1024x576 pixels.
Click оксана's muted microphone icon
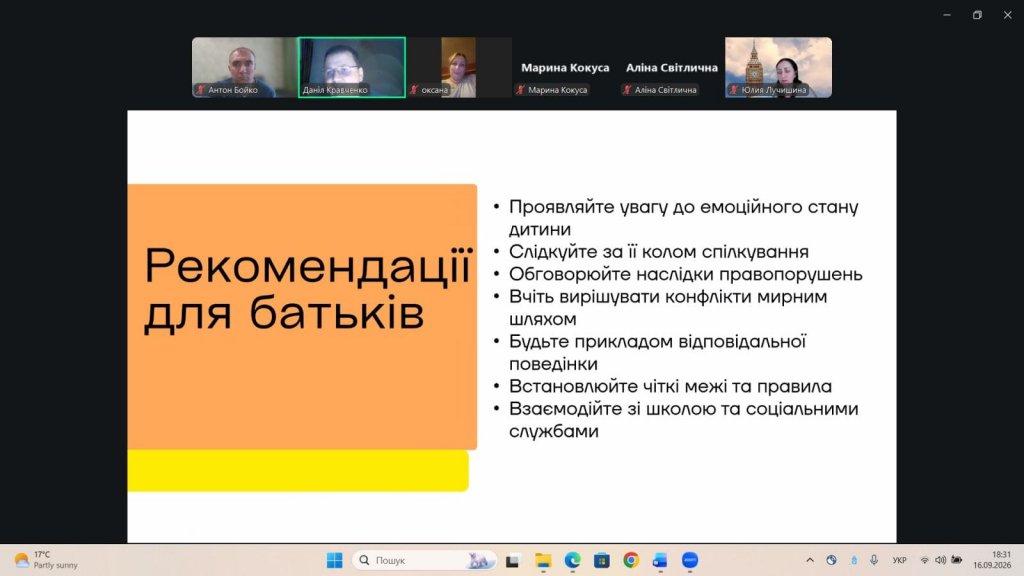pyautogui.click(x=414, y=90)
